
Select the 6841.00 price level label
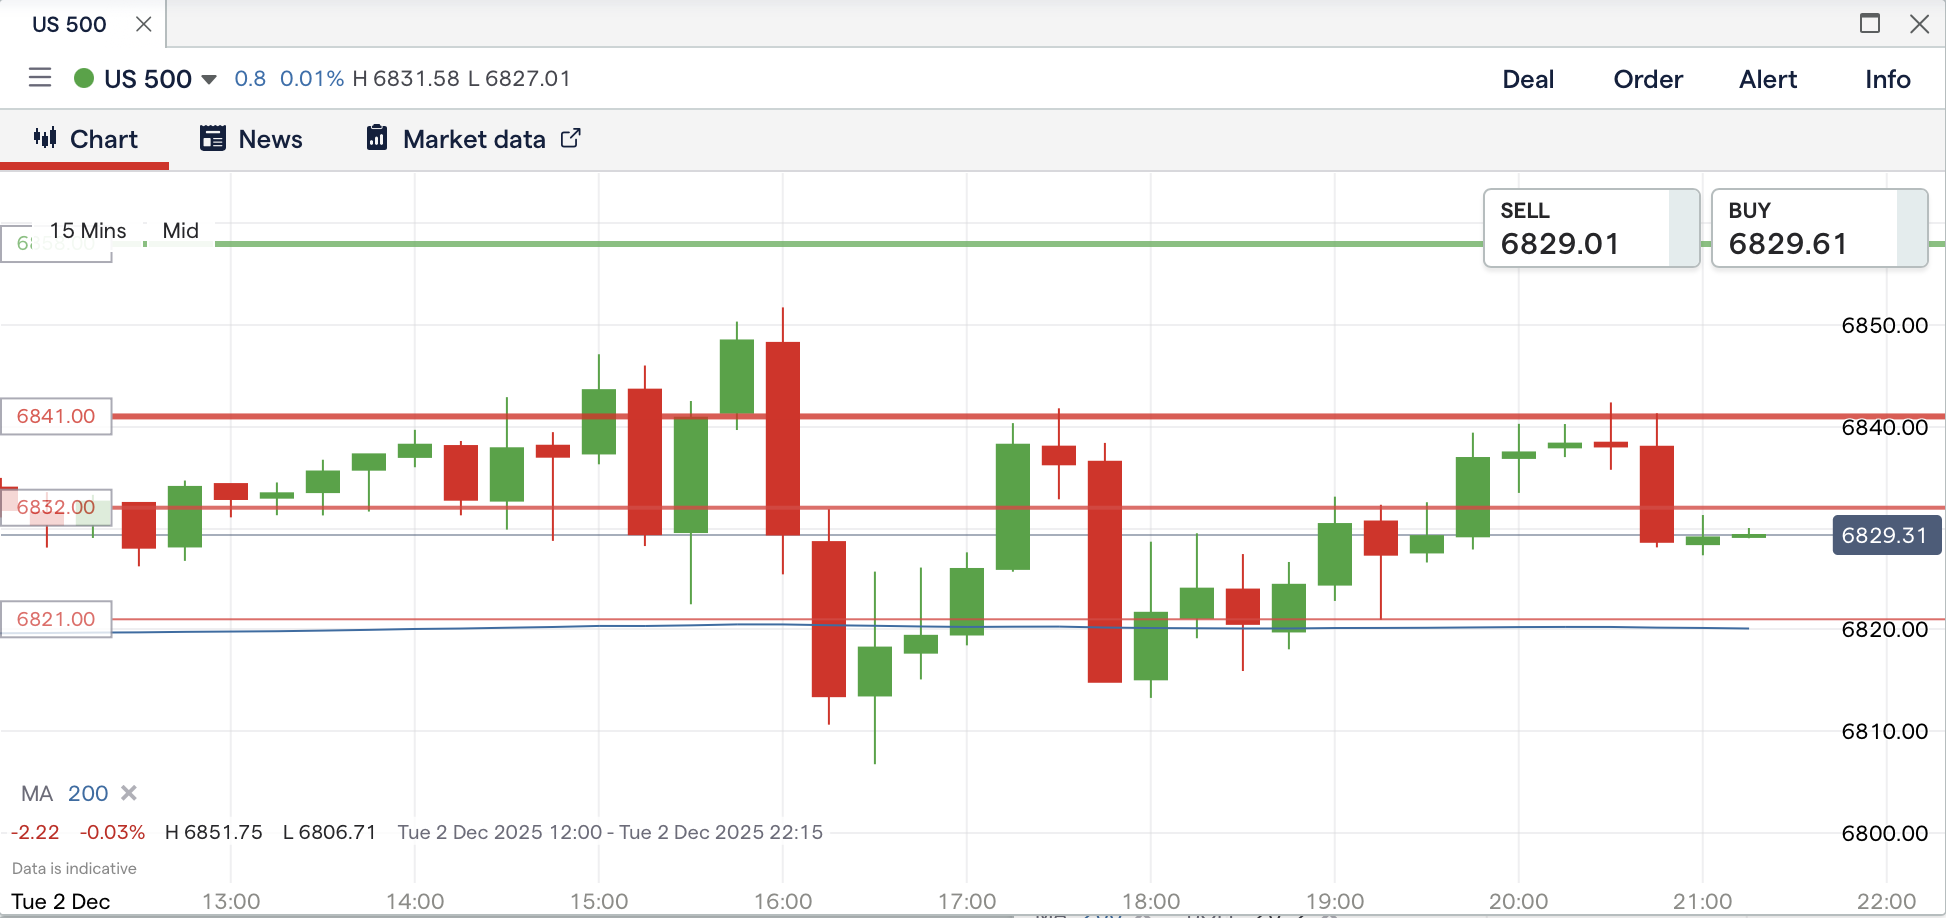(56, 416)
